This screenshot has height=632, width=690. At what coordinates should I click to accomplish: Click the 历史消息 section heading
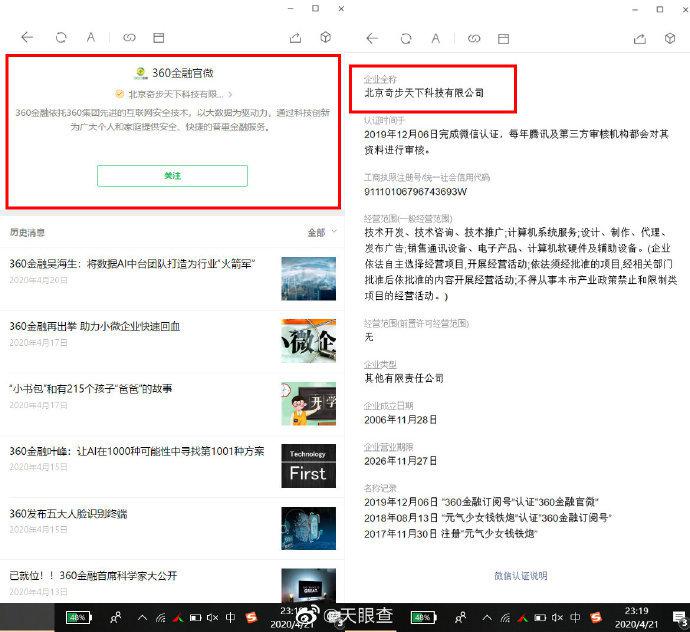(x=27, y=232)
